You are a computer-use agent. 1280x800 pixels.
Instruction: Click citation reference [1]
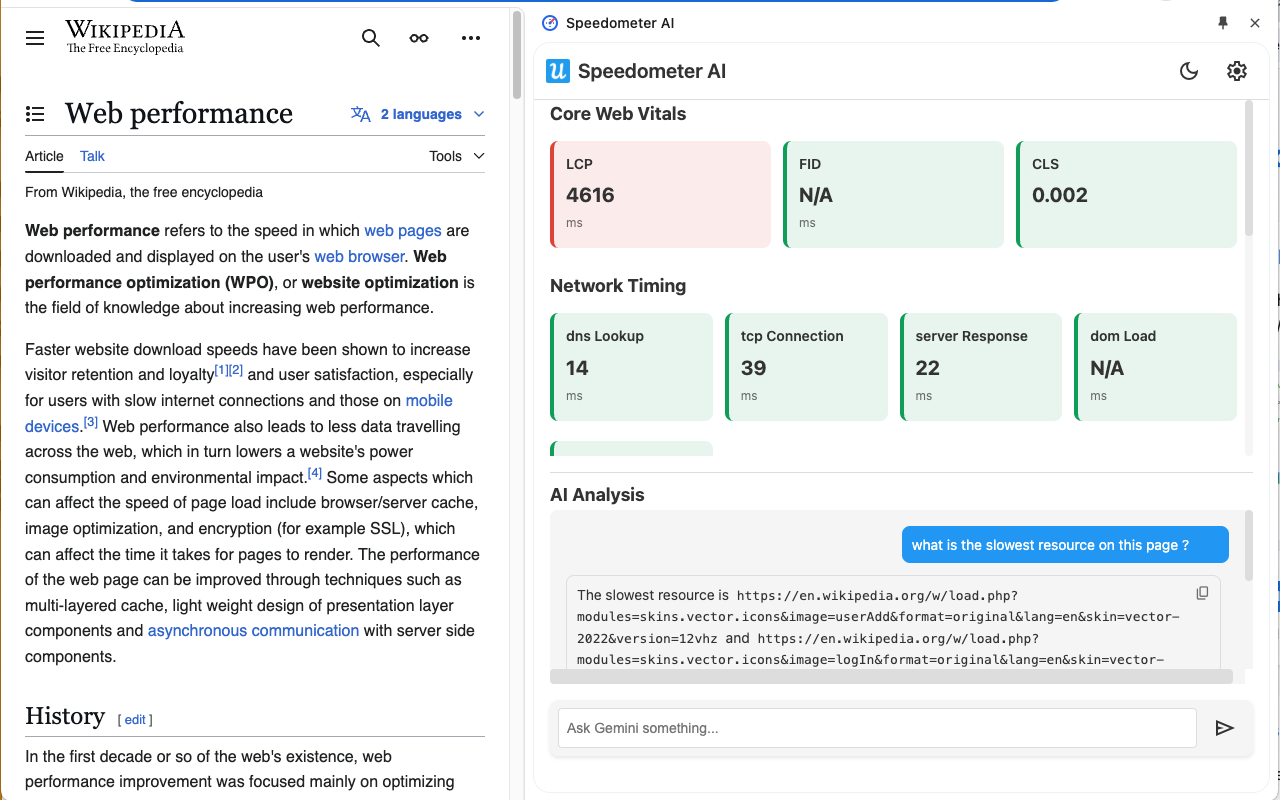(221, 370)
